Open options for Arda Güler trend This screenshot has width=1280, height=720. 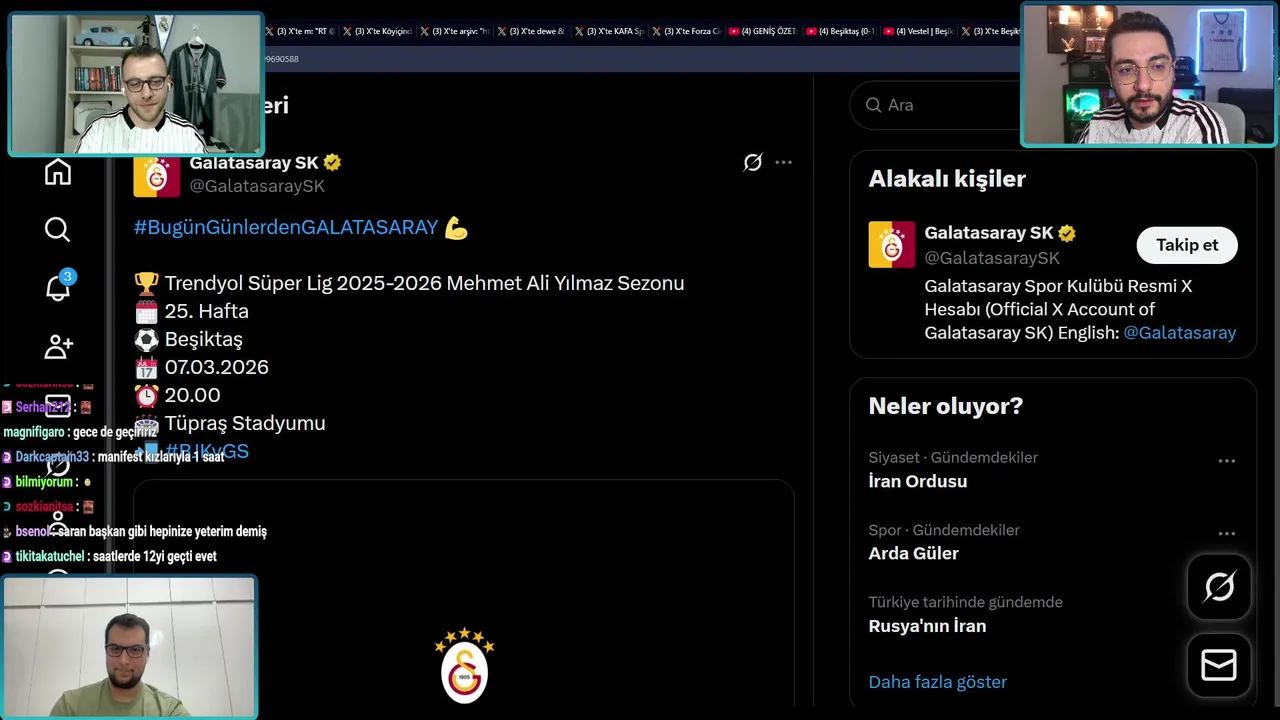click(1227, 534)
